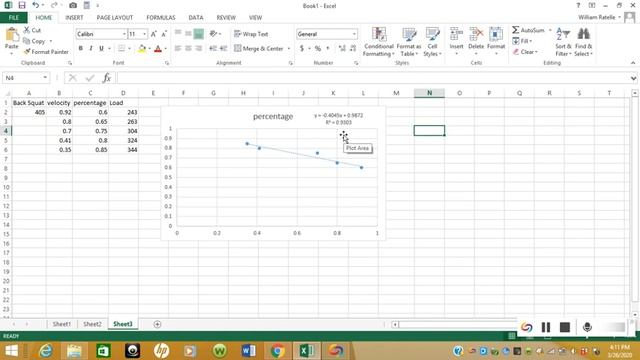Click AutoSum sigma button
Viewport: 640px width, 360px height.
coord(528,30)
